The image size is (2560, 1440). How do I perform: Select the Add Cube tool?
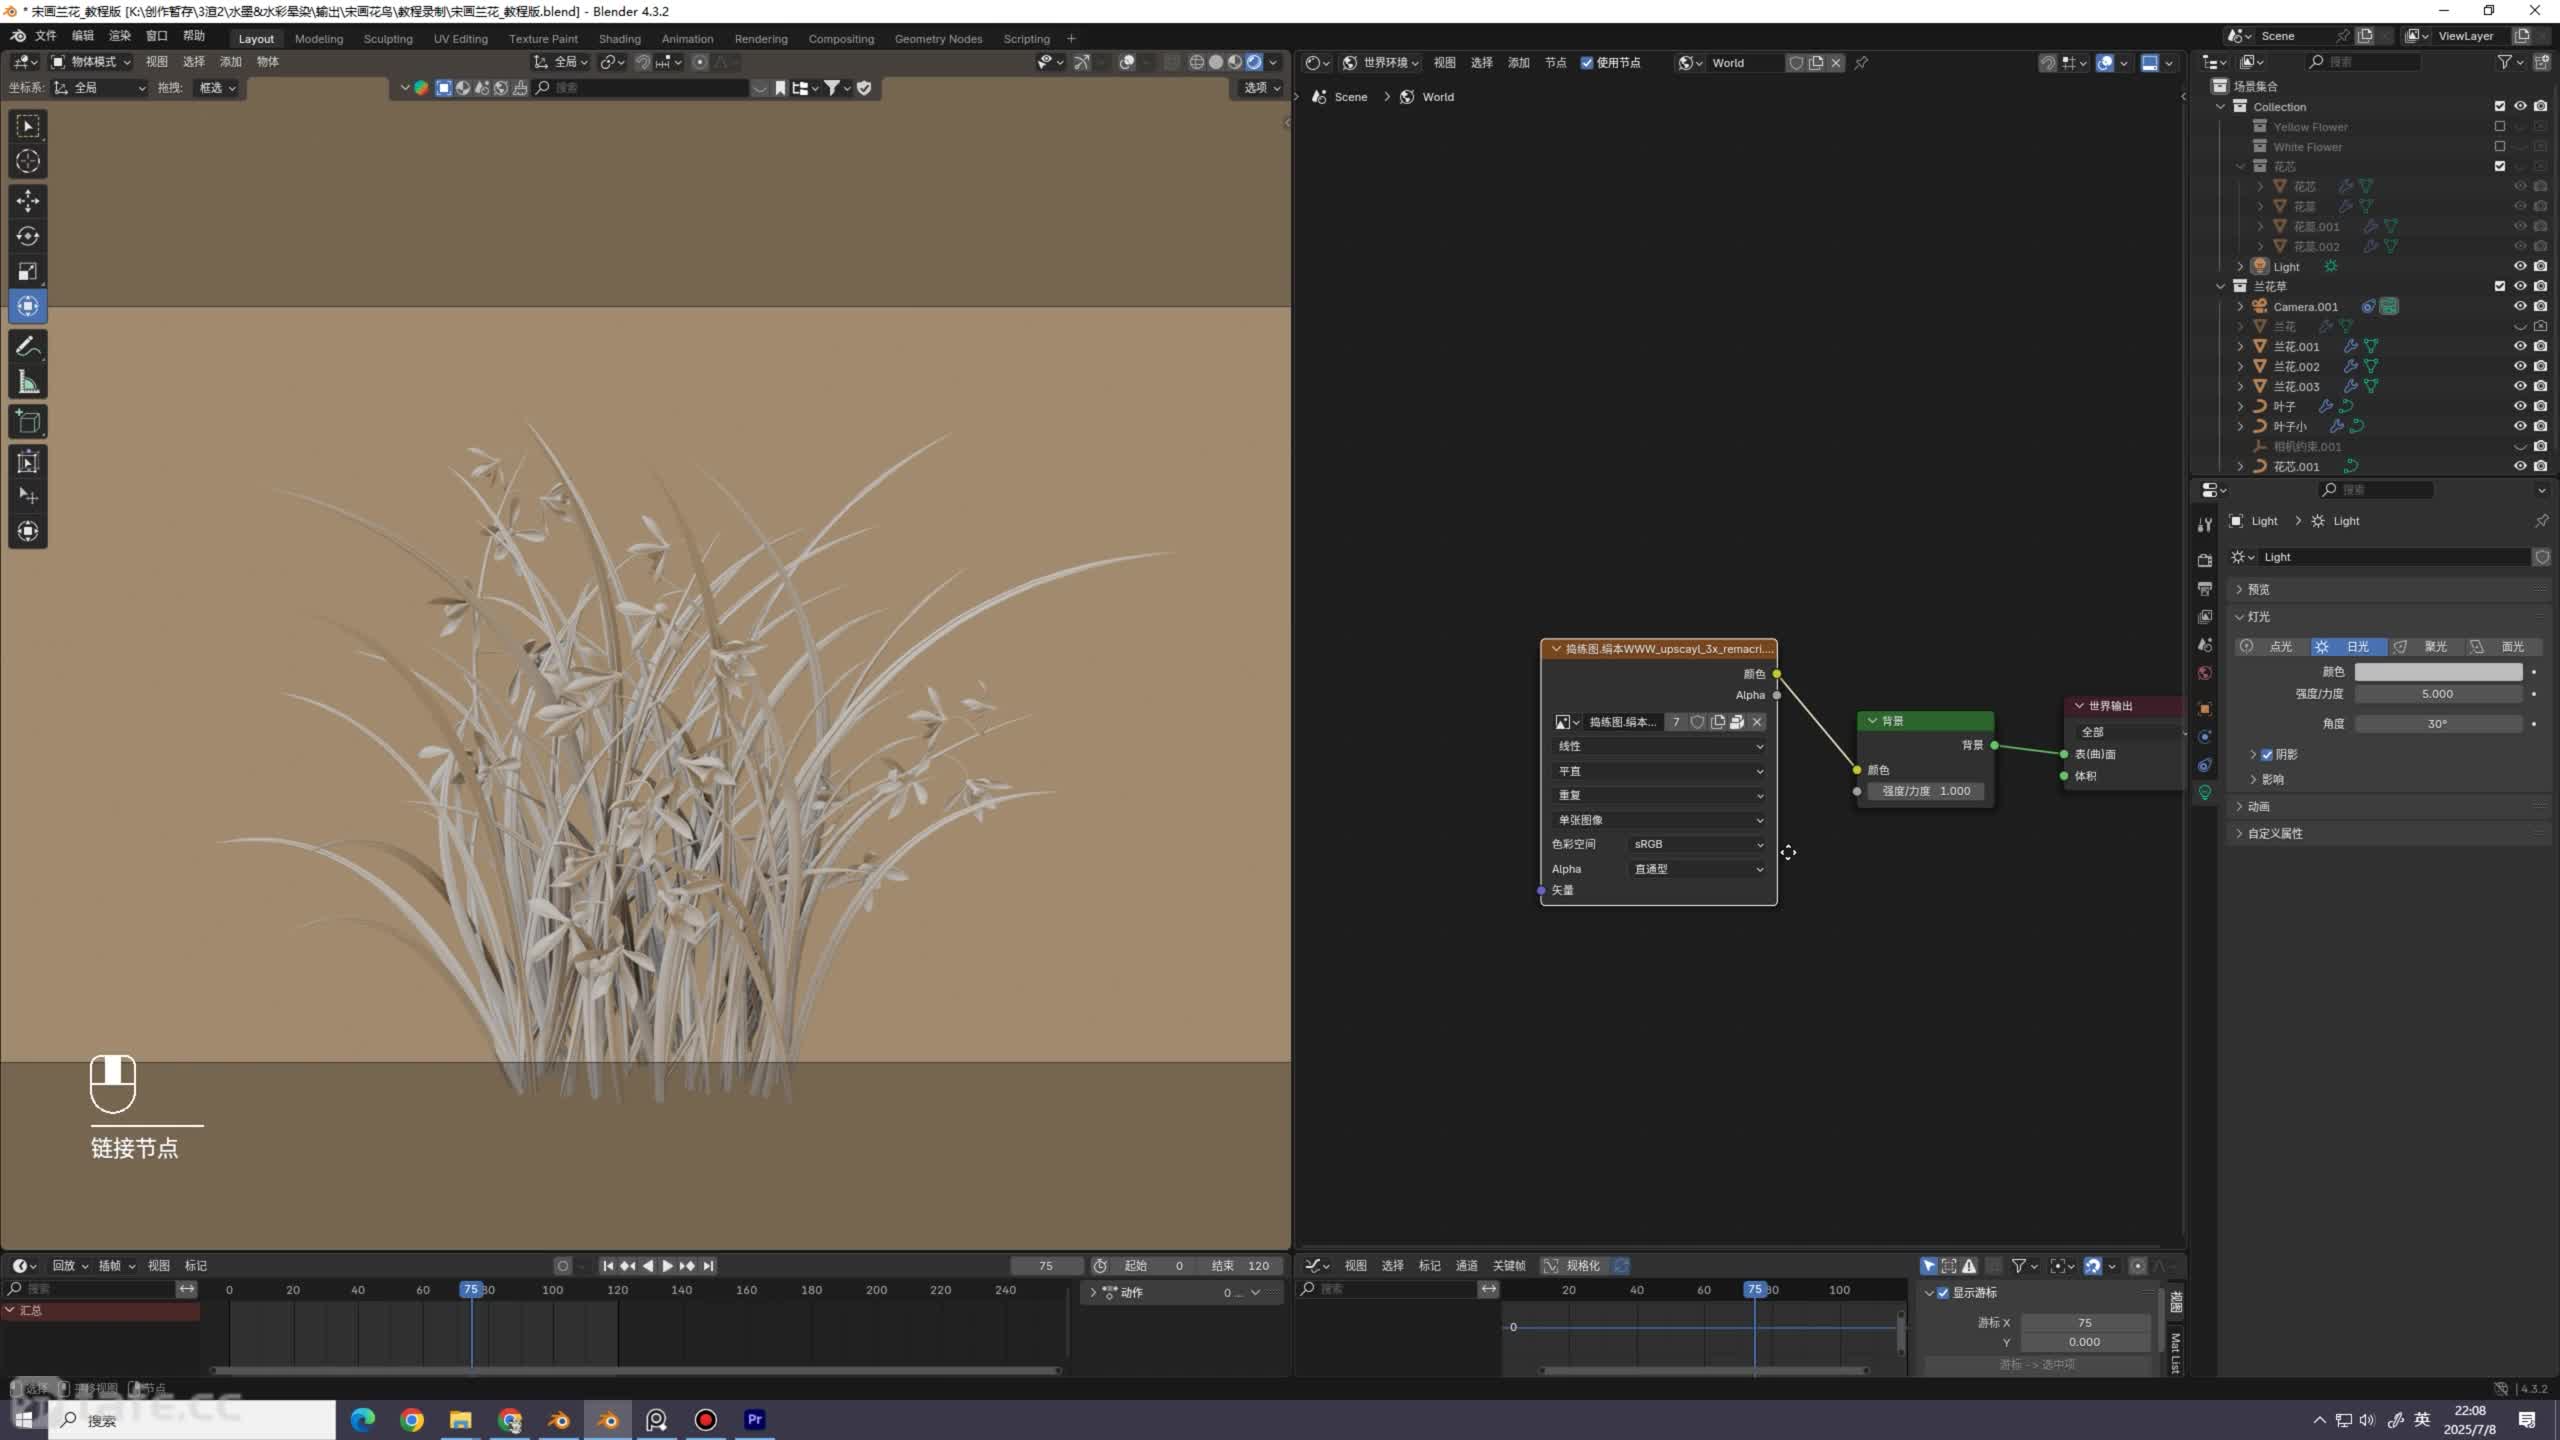click(28, 422)
